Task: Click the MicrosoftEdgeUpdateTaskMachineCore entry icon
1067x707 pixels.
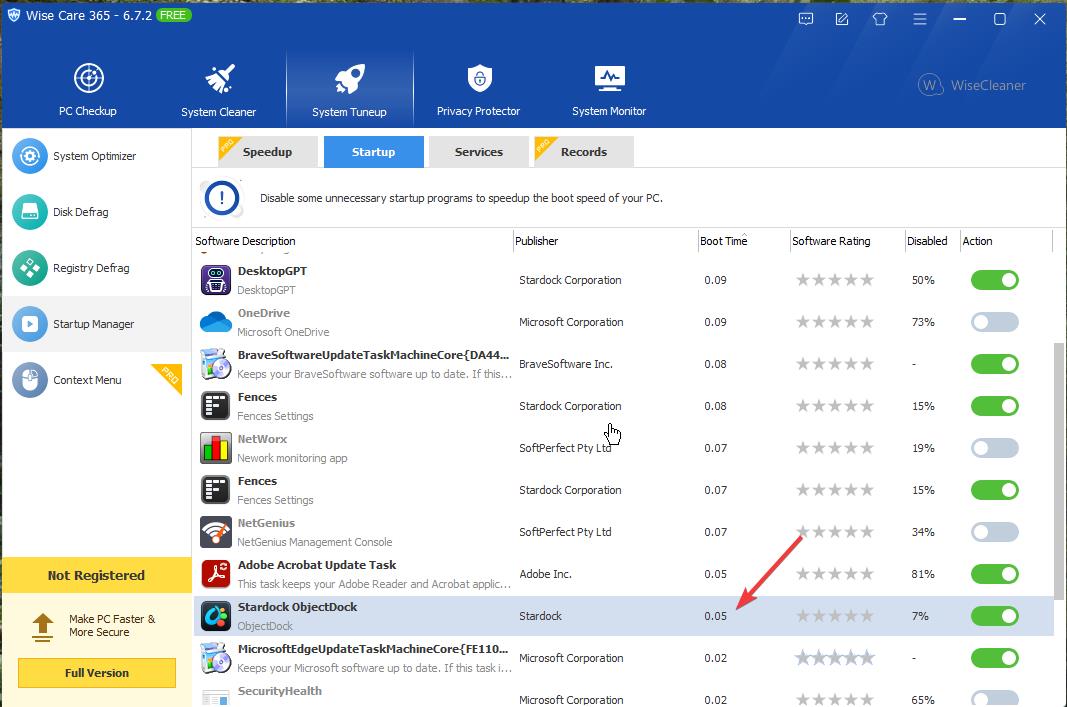Action: [216, 658]
